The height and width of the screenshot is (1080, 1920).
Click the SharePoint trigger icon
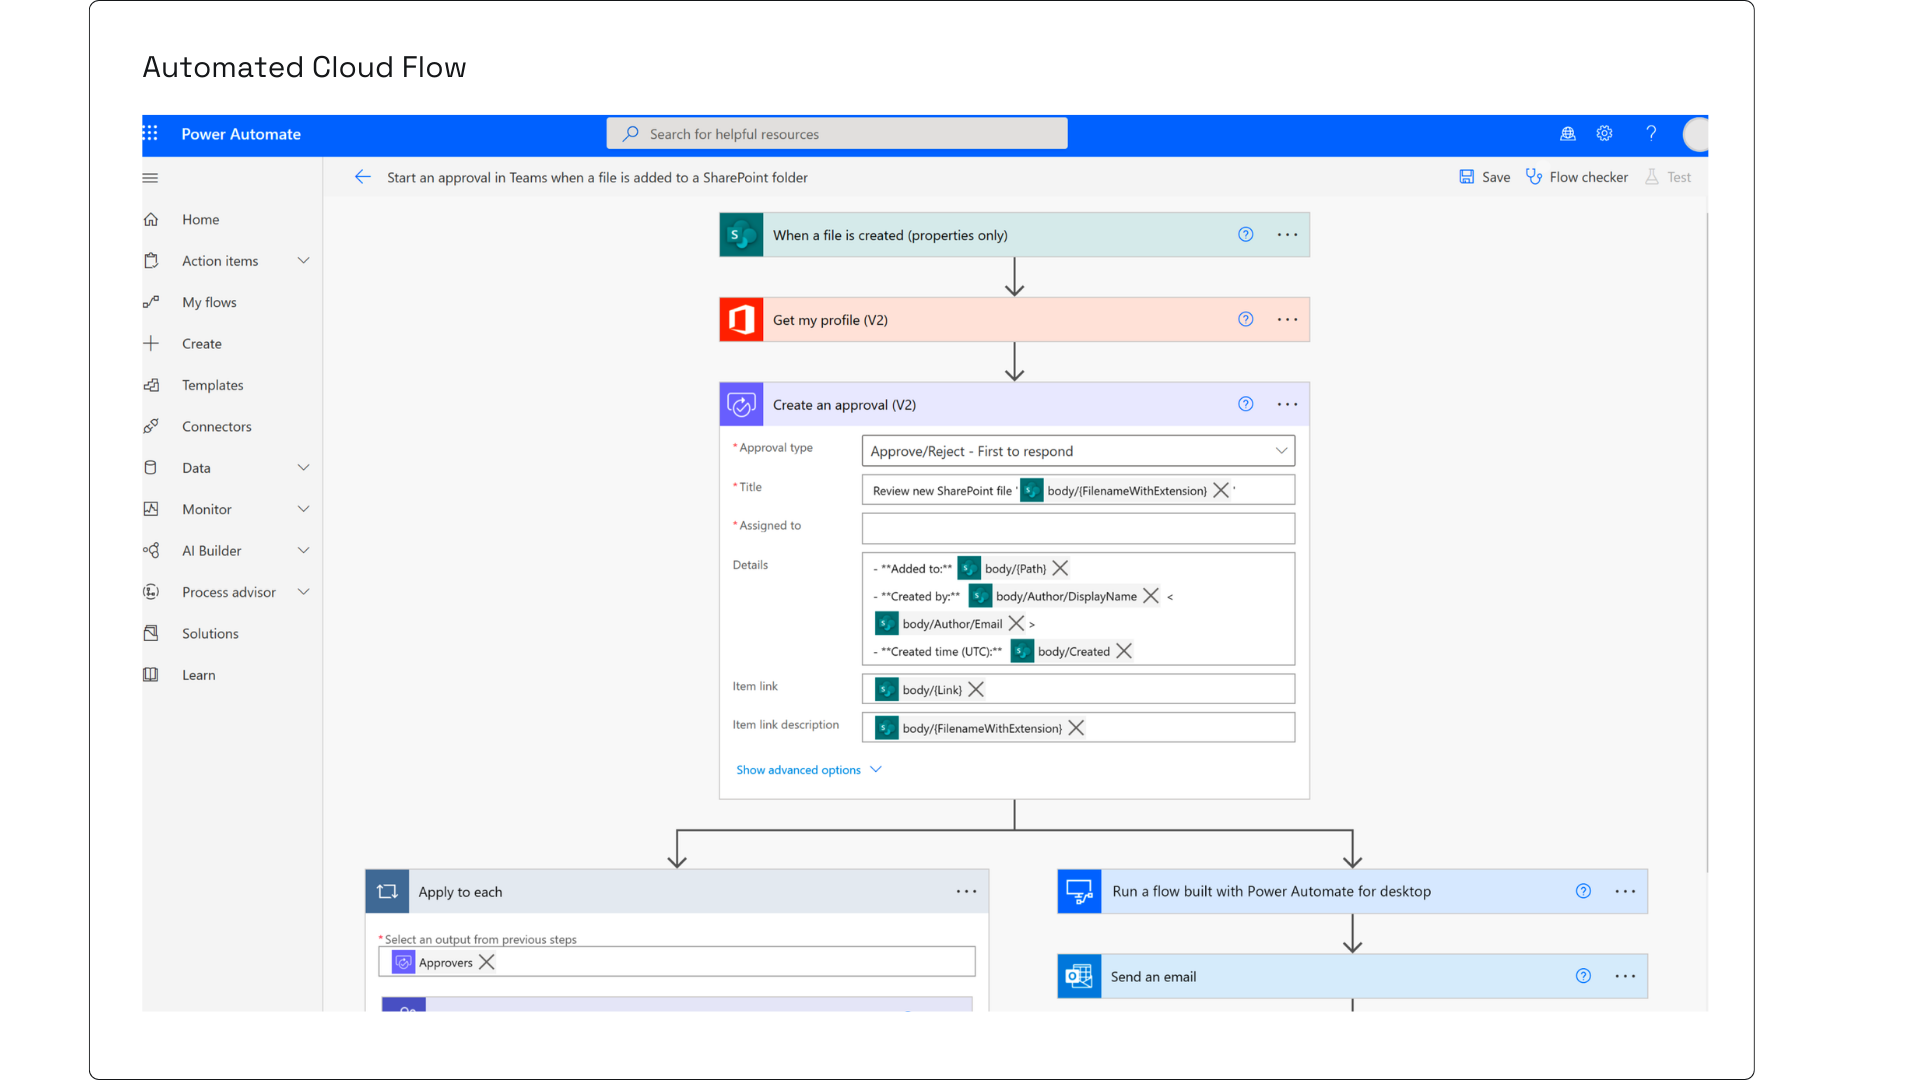pyautogui.click(x=741, y=235)
